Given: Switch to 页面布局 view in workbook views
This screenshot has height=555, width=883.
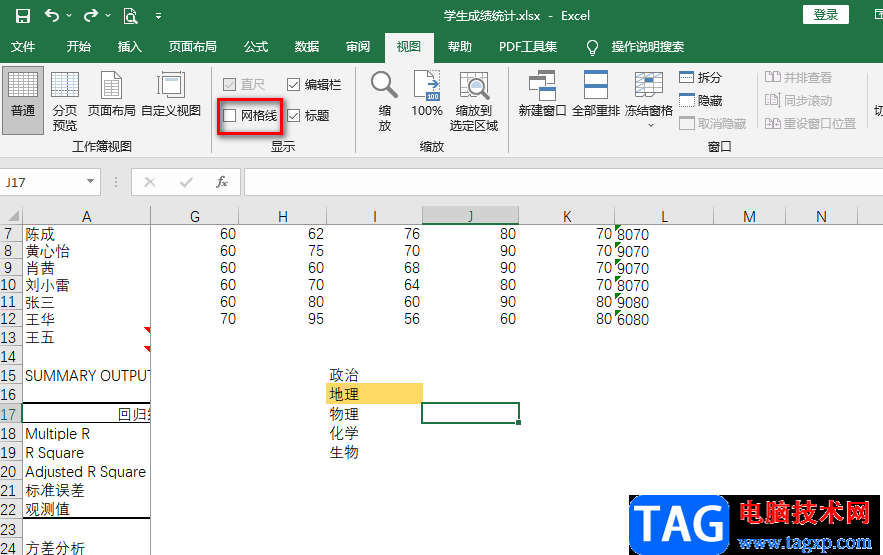Looking at the screenshot, I should (112, 95).
